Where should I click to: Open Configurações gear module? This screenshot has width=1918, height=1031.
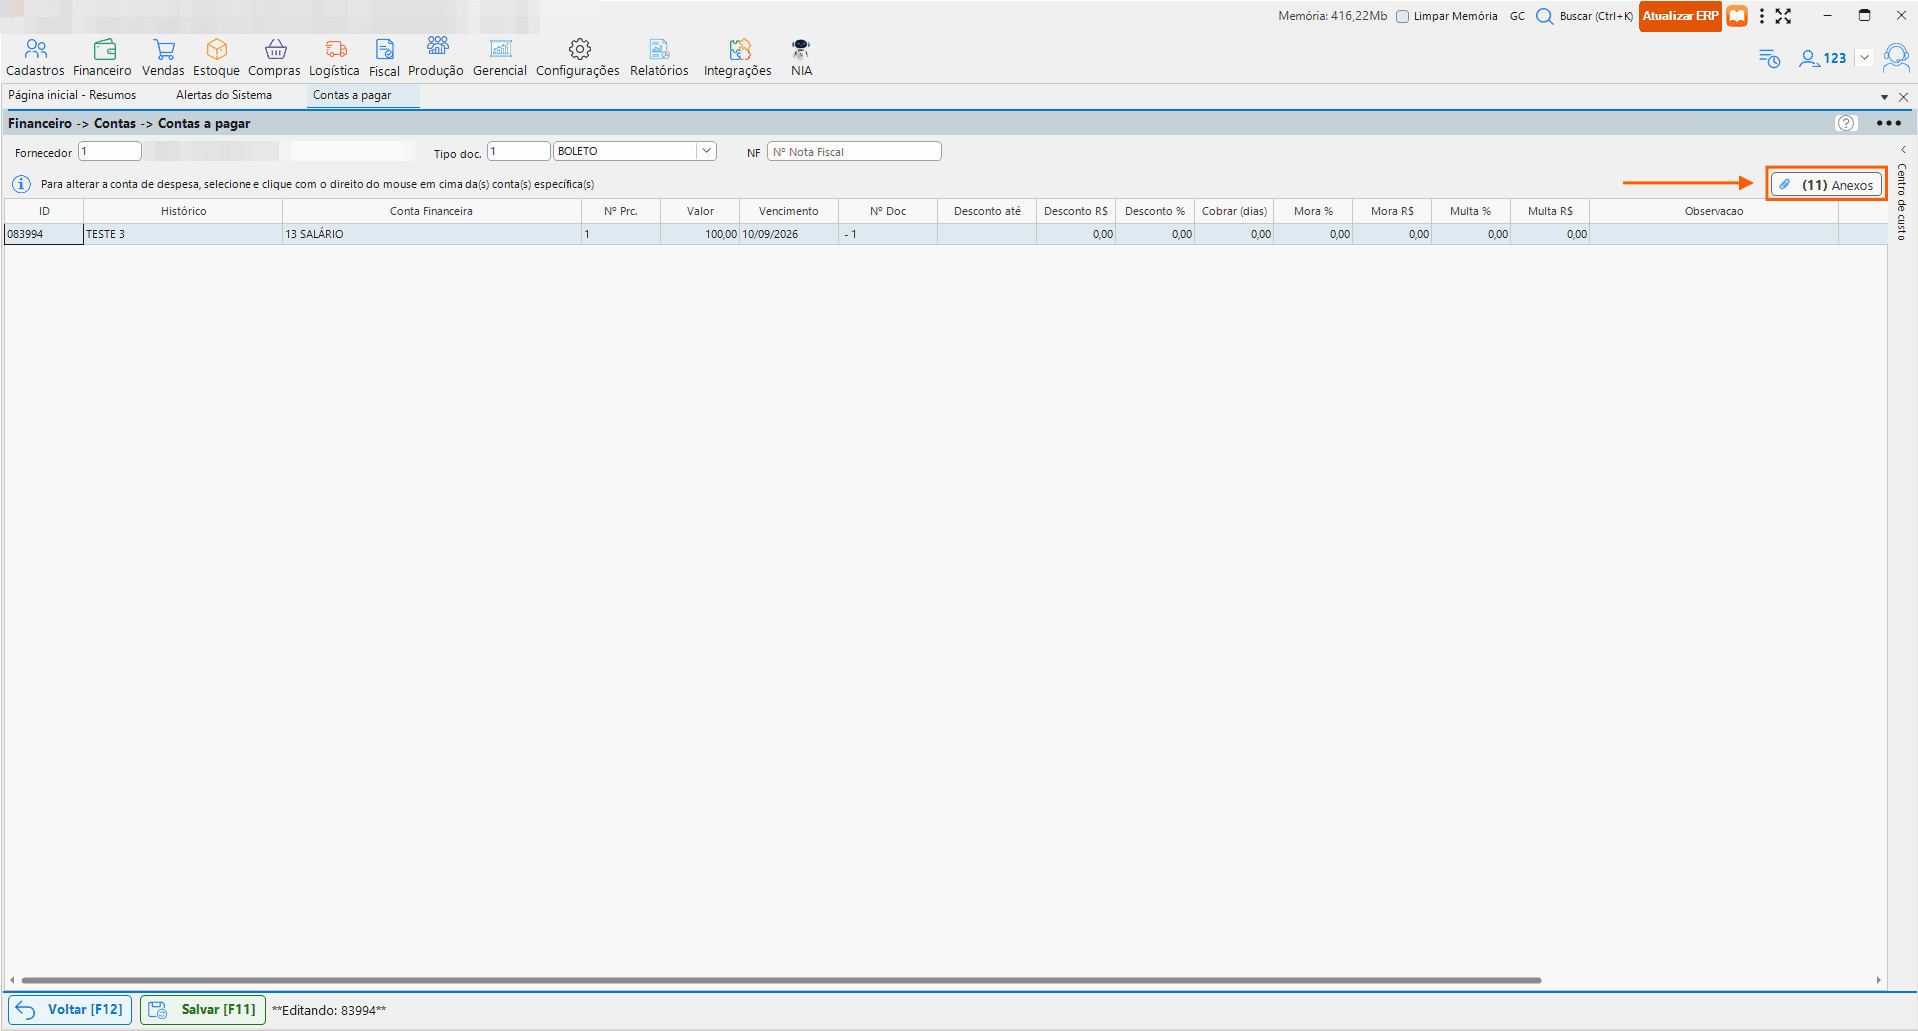click(578, 58)
